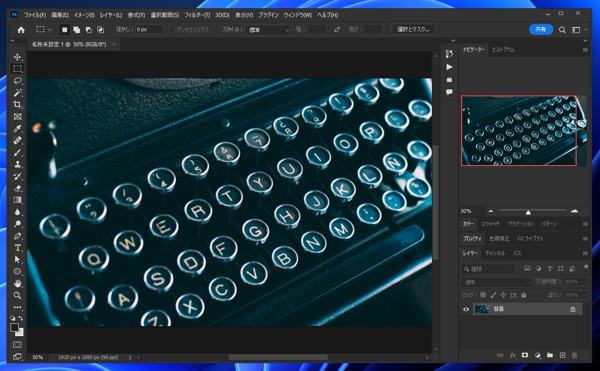
Task: Add a layer mask icon
Action: tap(525, 355)
